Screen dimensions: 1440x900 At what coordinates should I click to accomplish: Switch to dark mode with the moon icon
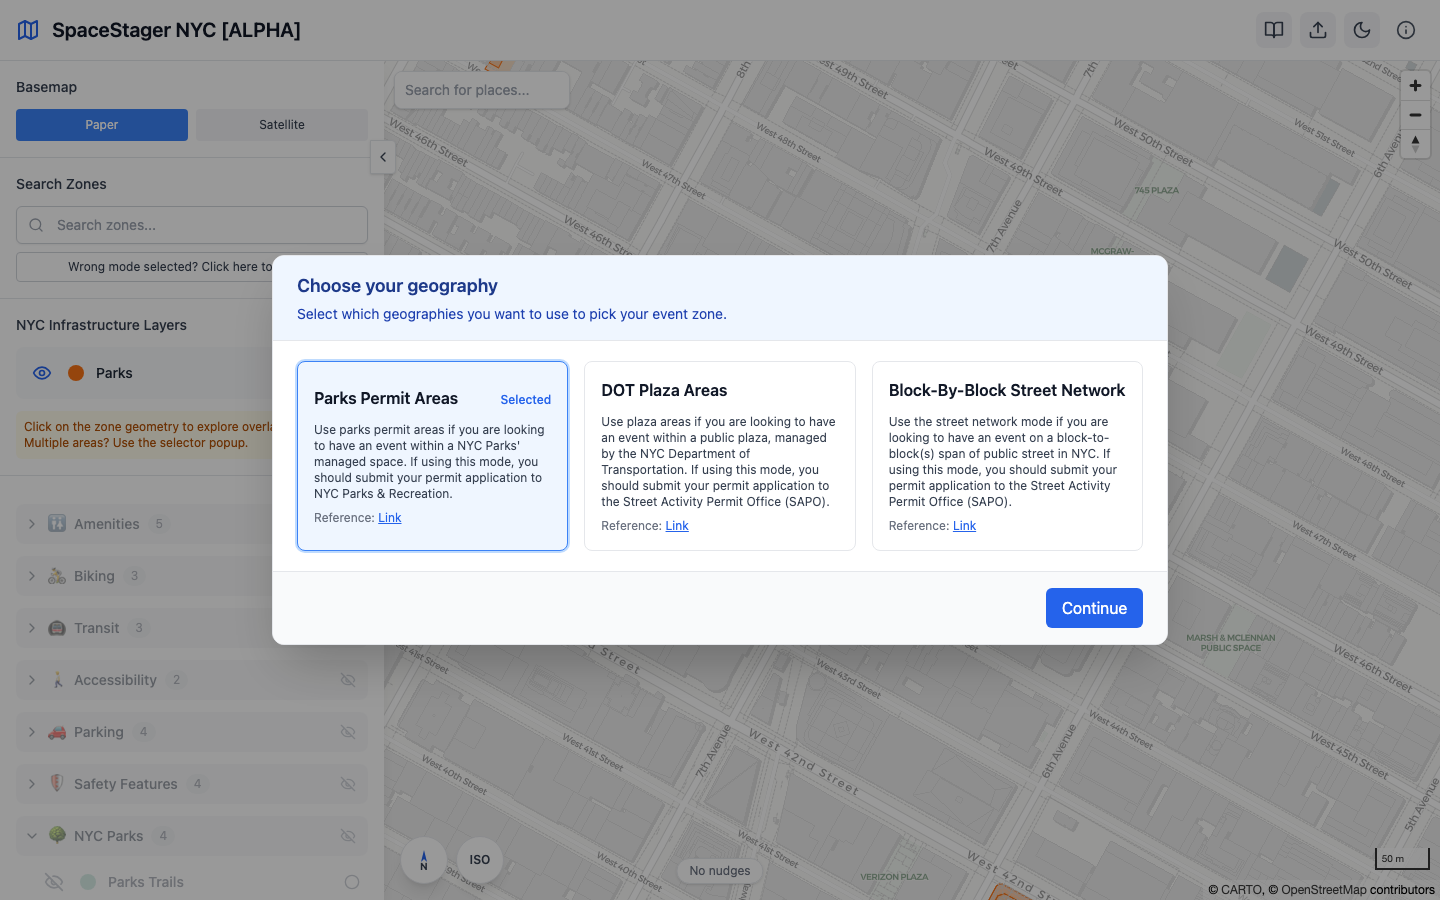(x=1361, y=29)
